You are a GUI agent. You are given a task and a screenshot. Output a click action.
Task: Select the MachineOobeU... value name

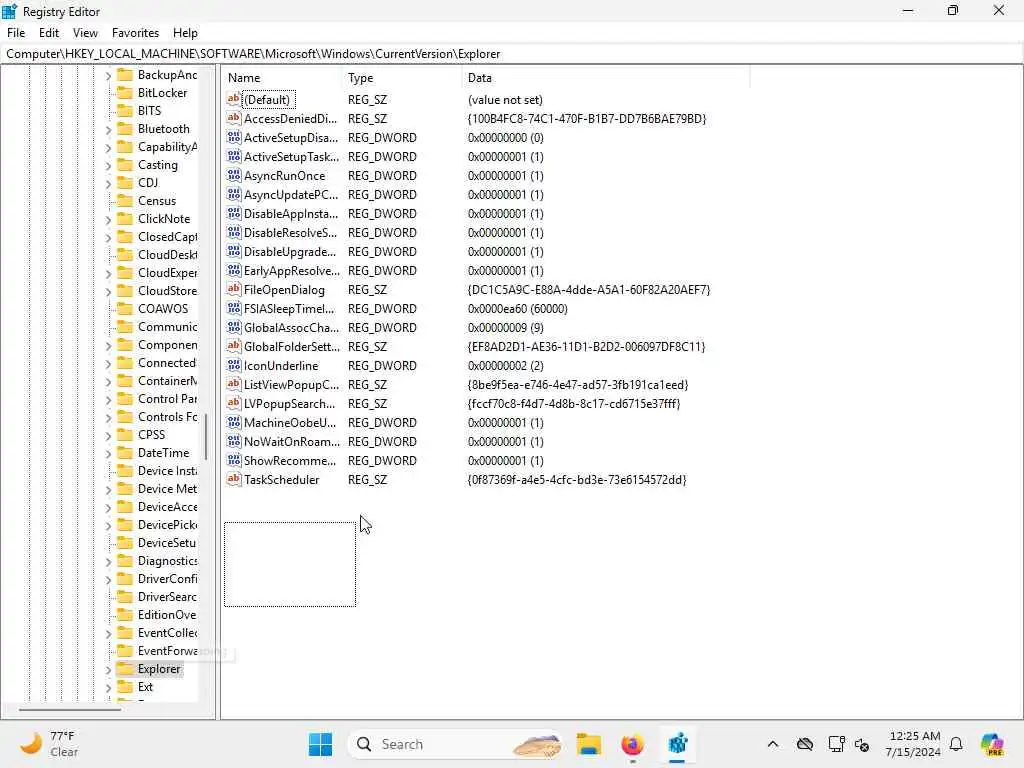[x=290, y=423]
